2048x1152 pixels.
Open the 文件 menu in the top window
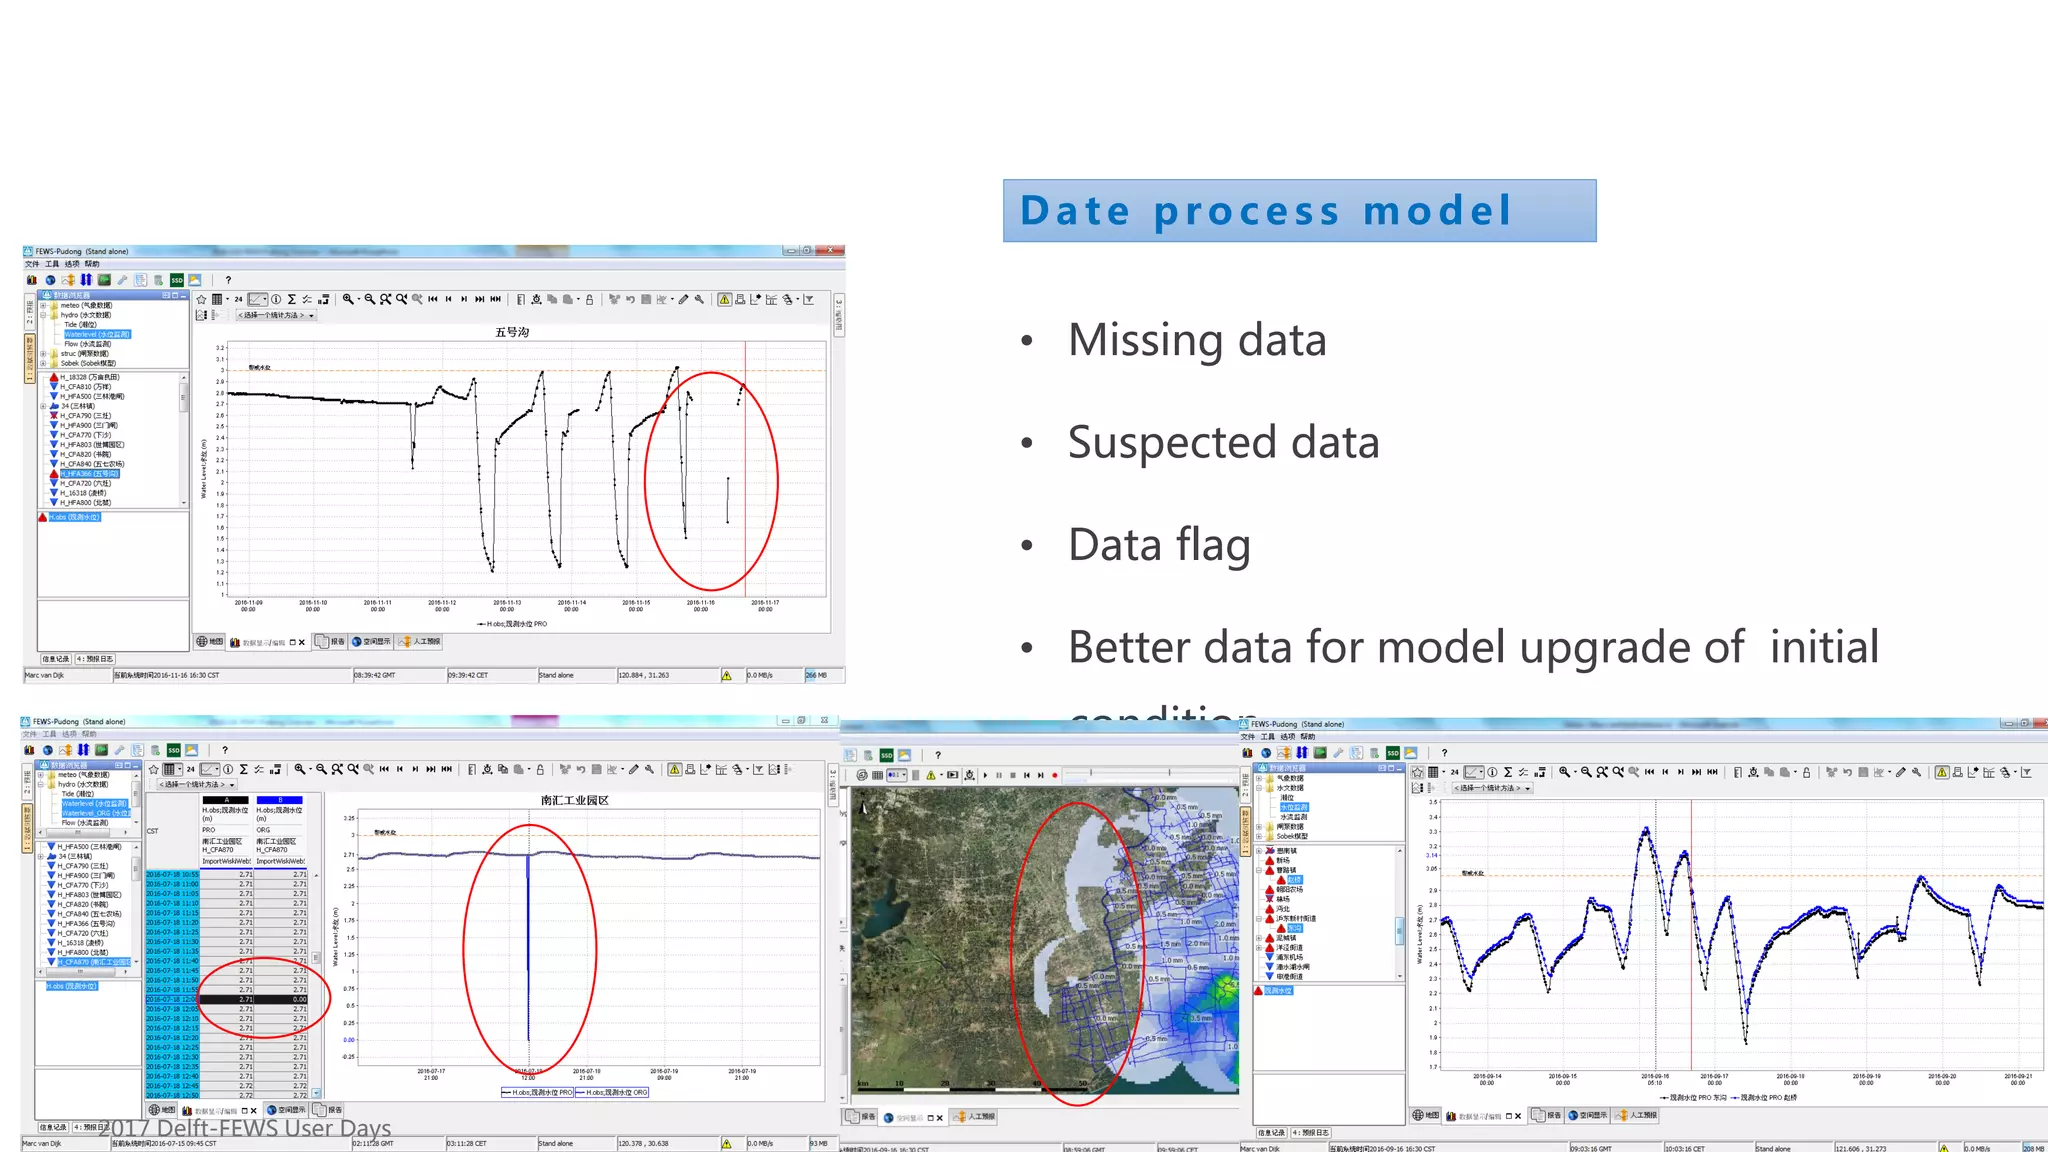click(32, 264)
